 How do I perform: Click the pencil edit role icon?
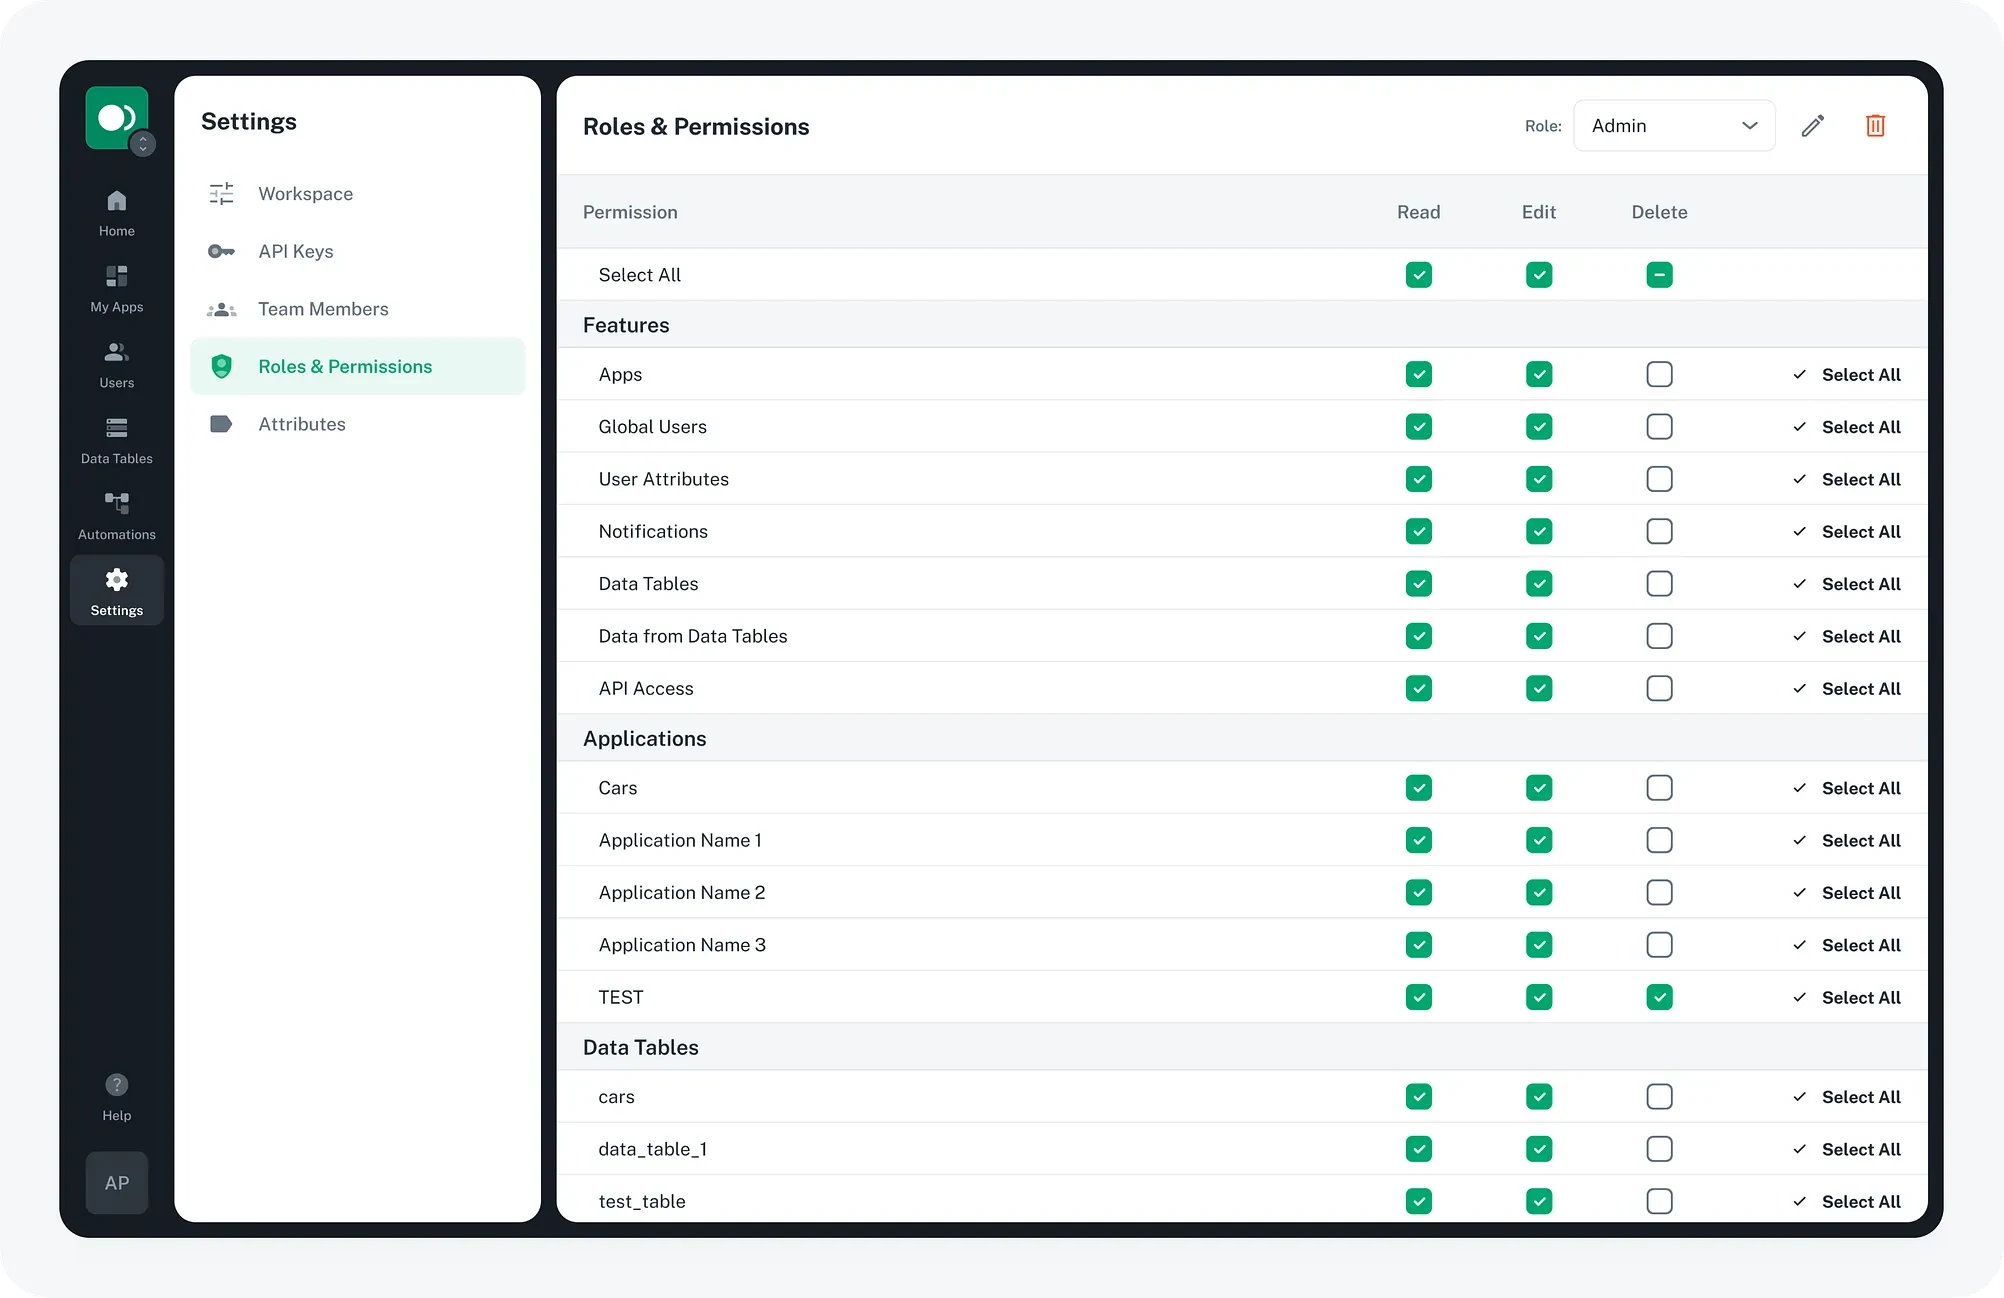tap(1812, 126)
